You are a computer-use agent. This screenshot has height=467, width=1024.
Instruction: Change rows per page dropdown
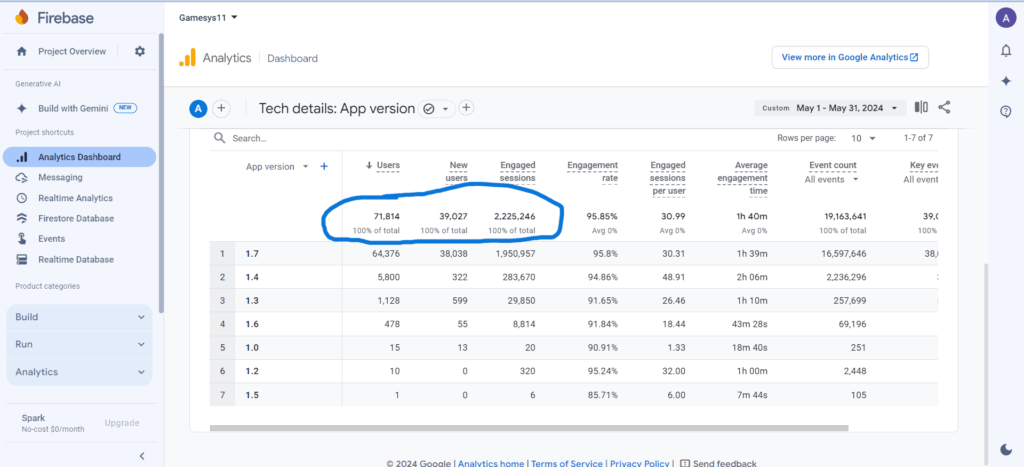863,138
